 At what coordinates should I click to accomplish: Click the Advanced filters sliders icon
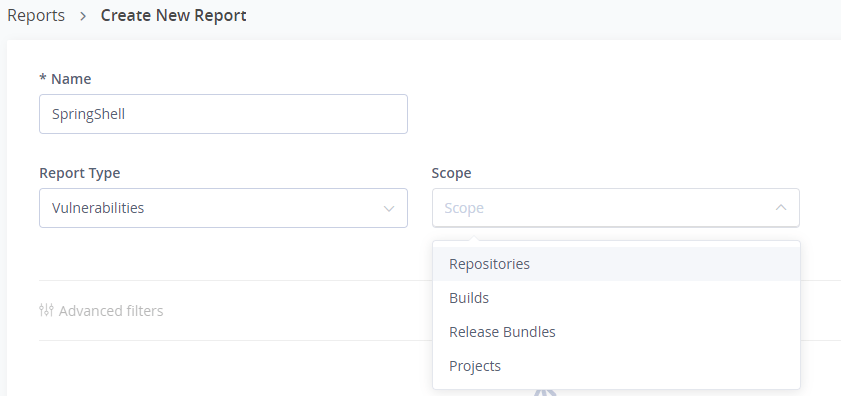46,310
